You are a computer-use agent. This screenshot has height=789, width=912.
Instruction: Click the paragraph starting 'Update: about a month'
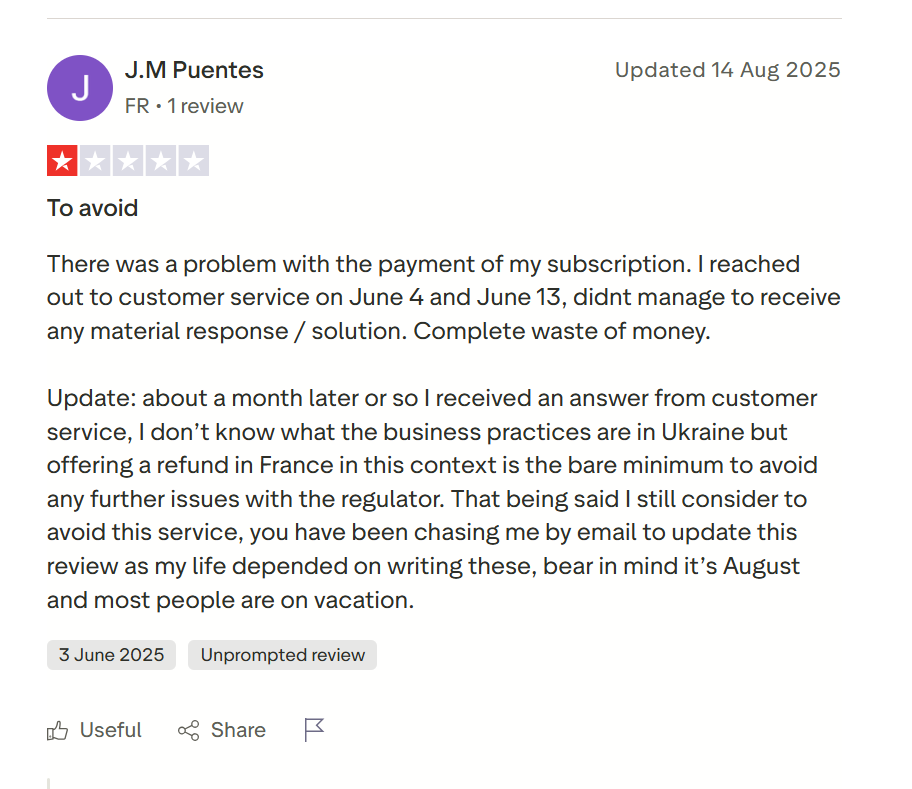[x=432, y=499]
